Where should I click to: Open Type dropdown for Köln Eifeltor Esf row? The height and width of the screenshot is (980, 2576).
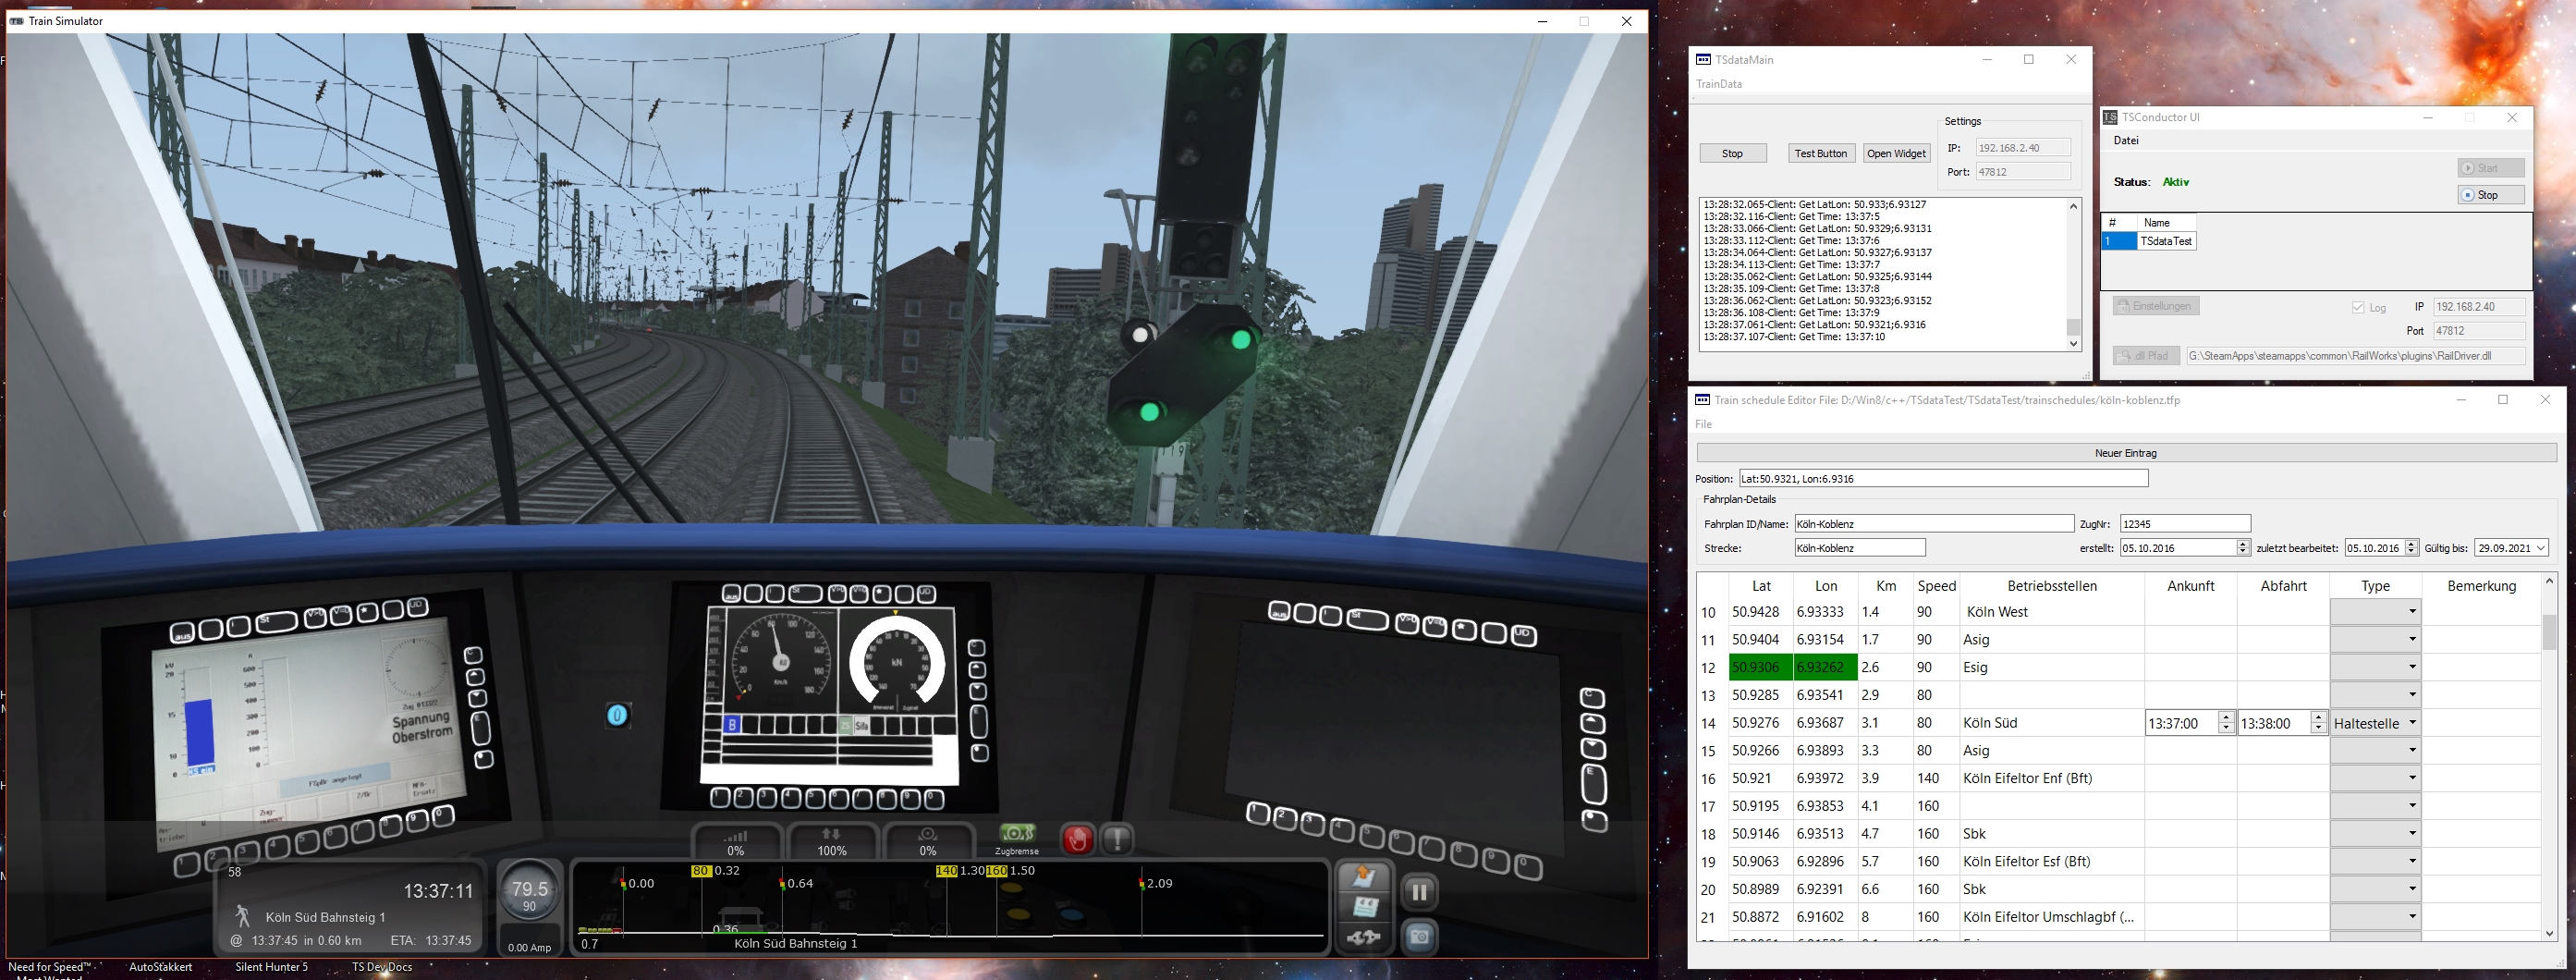[x=2375, y=861]
